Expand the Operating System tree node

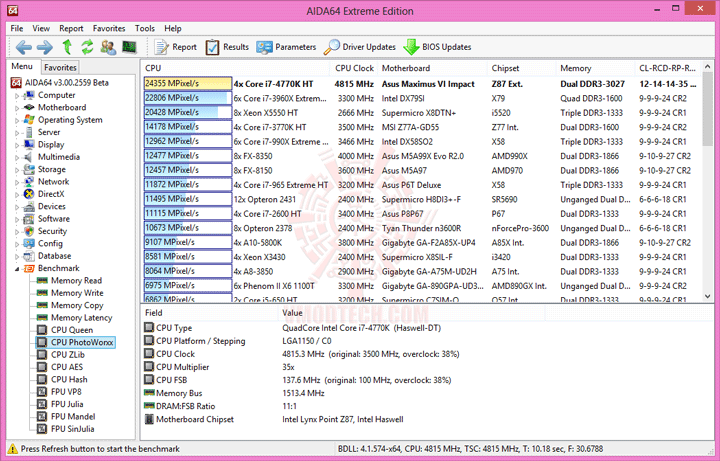[x=17, y=121]
